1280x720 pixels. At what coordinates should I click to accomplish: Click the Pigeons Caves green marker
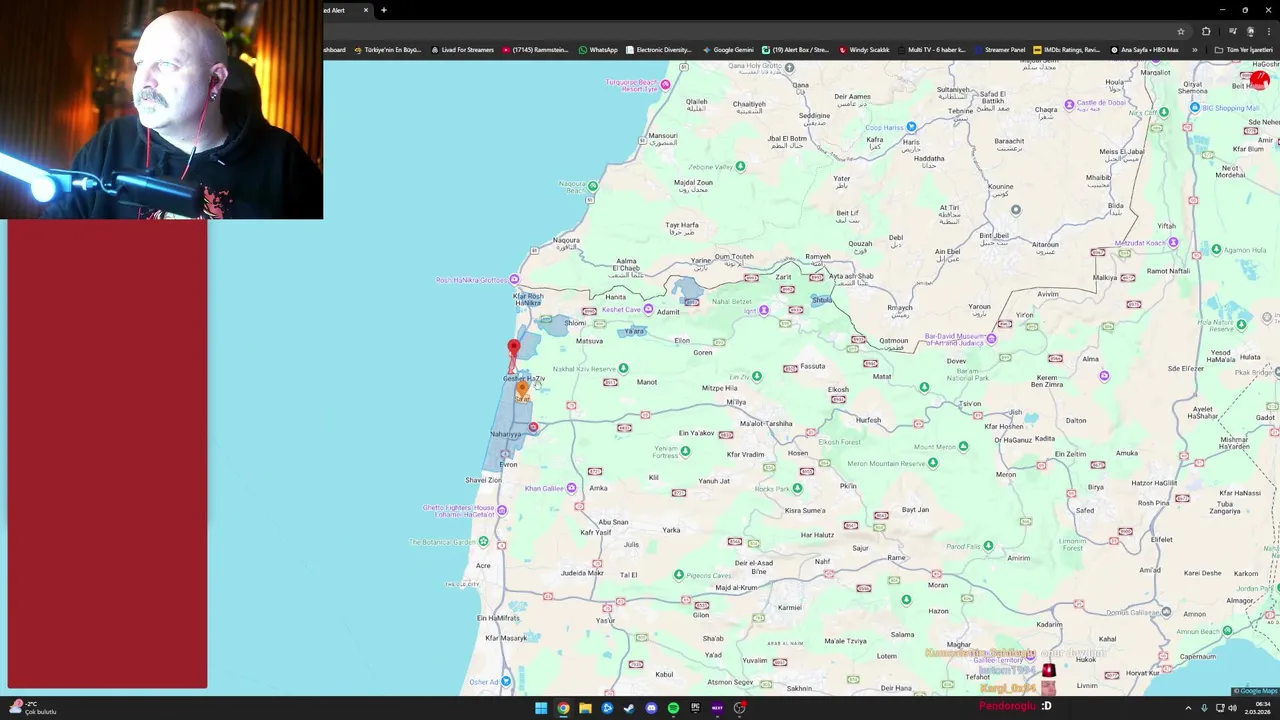679,575
